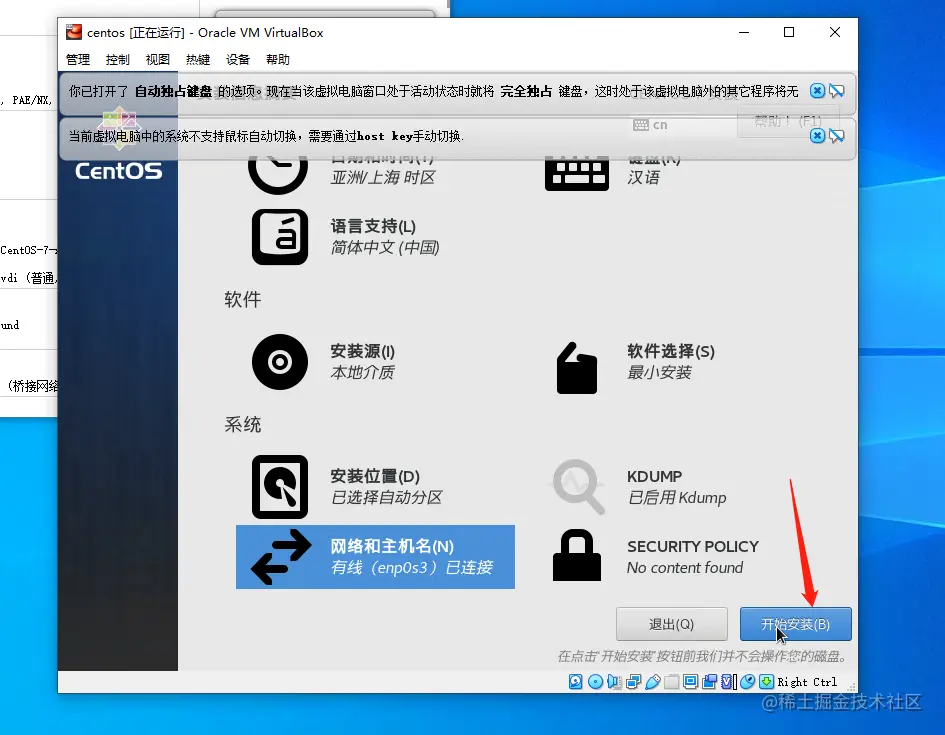Open 安装源(I) settings

tap(362, 351)
